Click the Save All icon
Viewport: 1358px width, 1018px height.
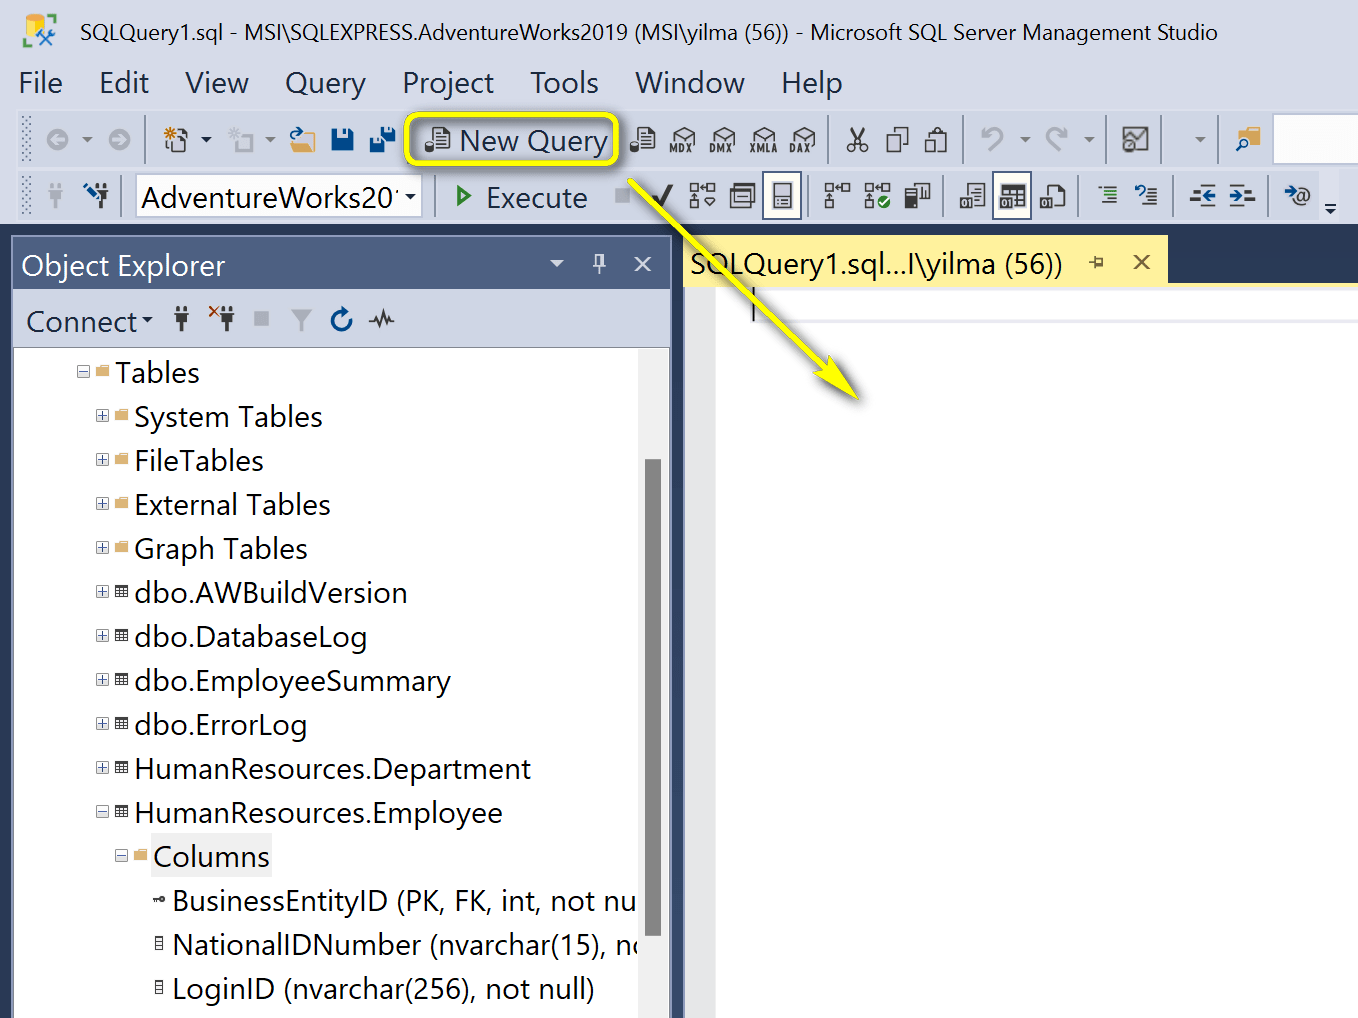click(x=382, y=140)
